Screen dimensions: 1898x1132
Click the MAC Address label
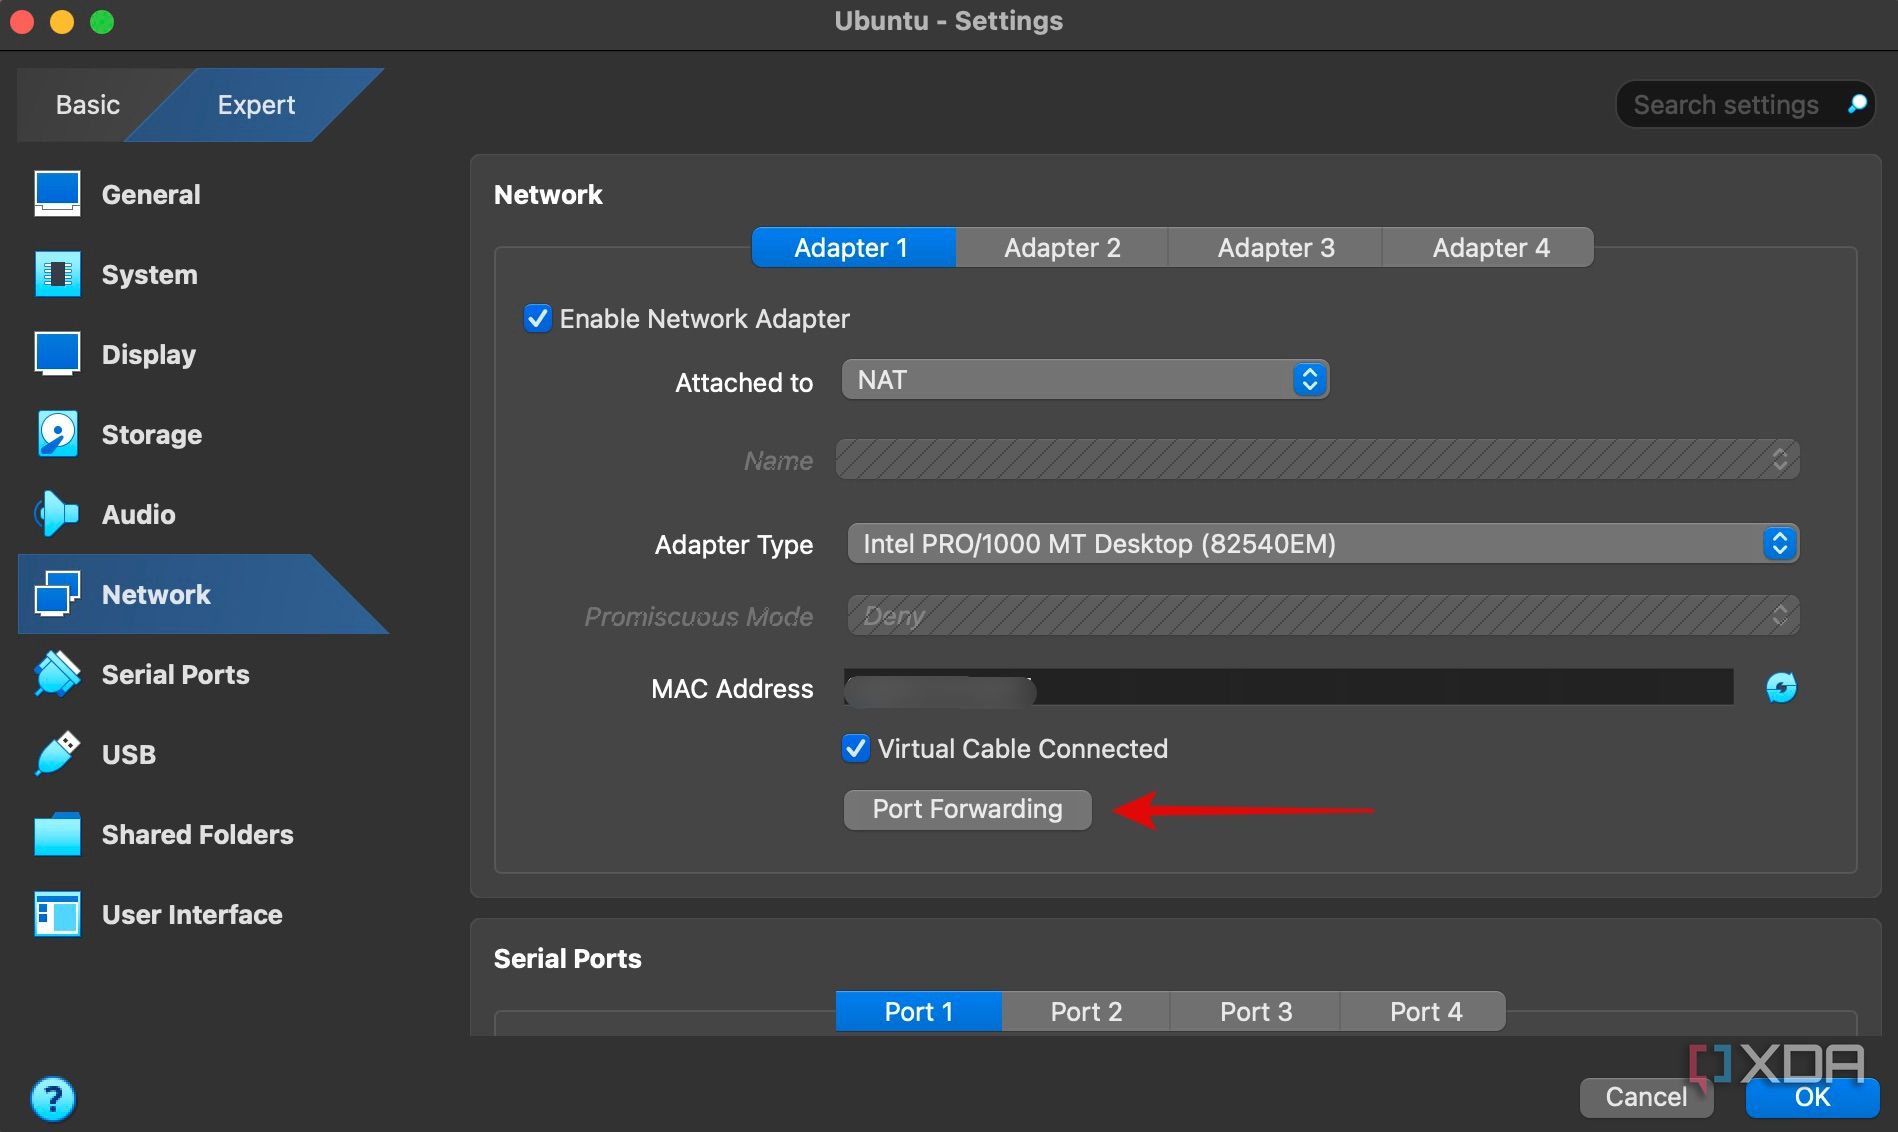(x=732, y=689)
